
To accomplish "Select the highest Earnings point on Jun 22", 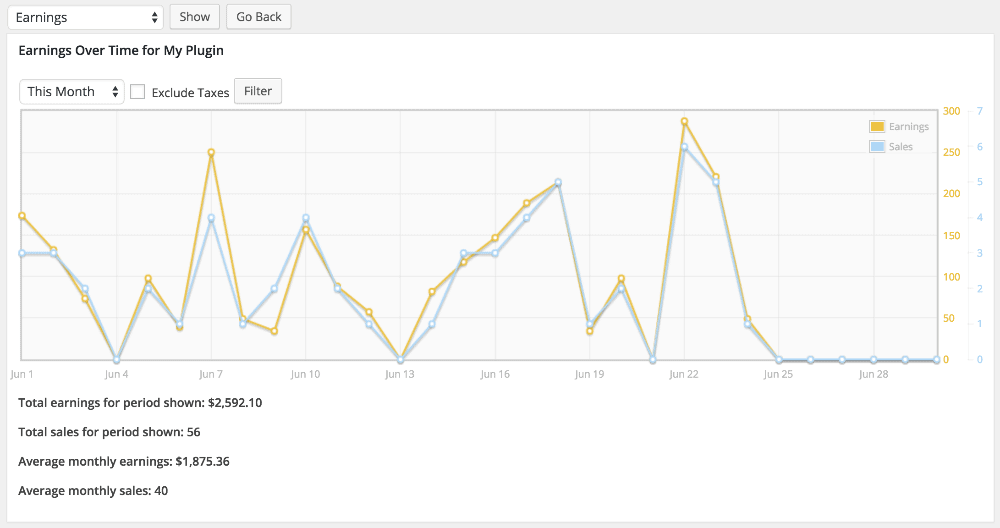I will click(684, 121).
